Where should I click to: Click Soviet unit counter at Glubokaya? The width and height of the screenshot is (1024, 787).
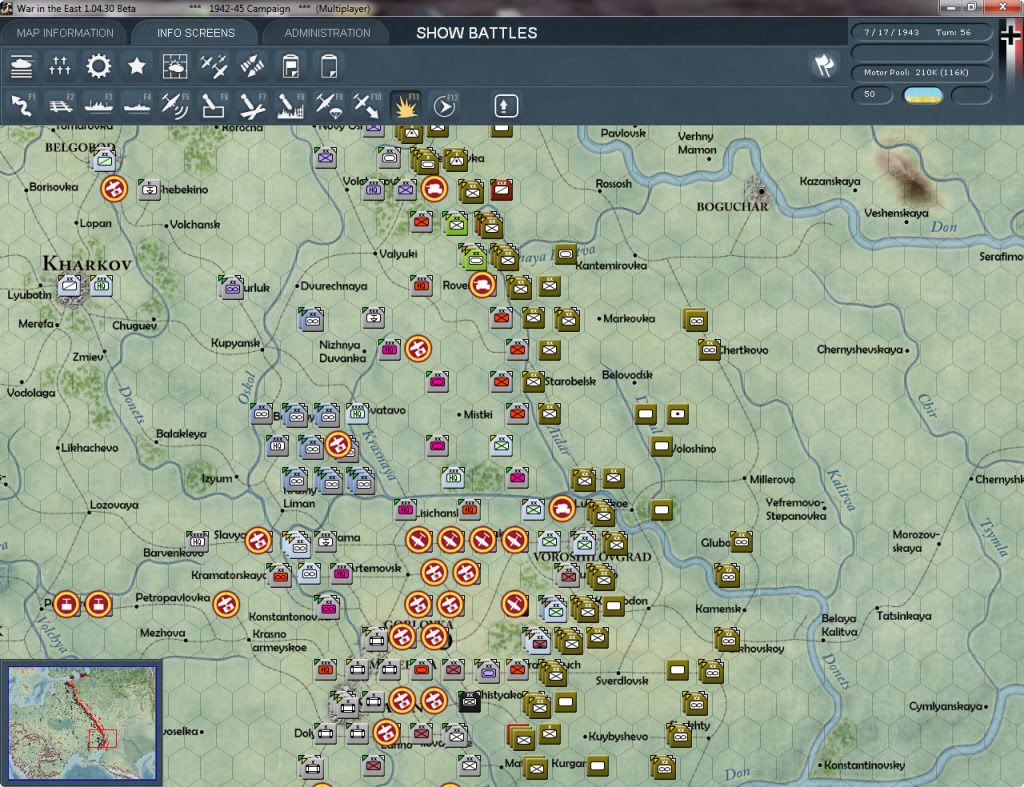741,541
